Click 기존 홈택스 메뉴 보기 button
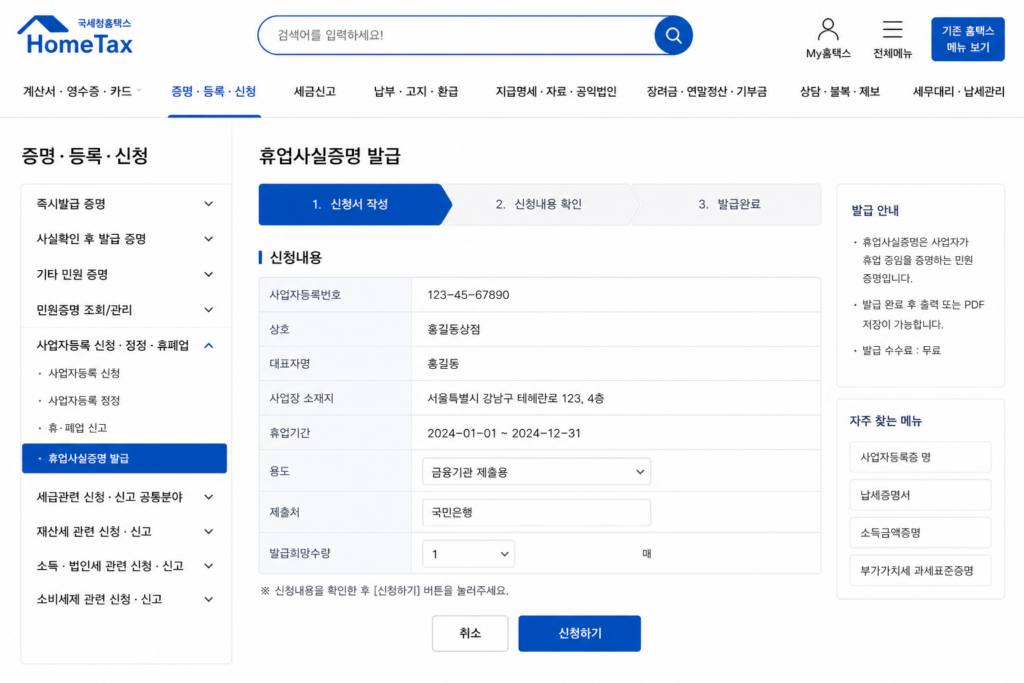1024x683 pixels. [x=967, y=39]
